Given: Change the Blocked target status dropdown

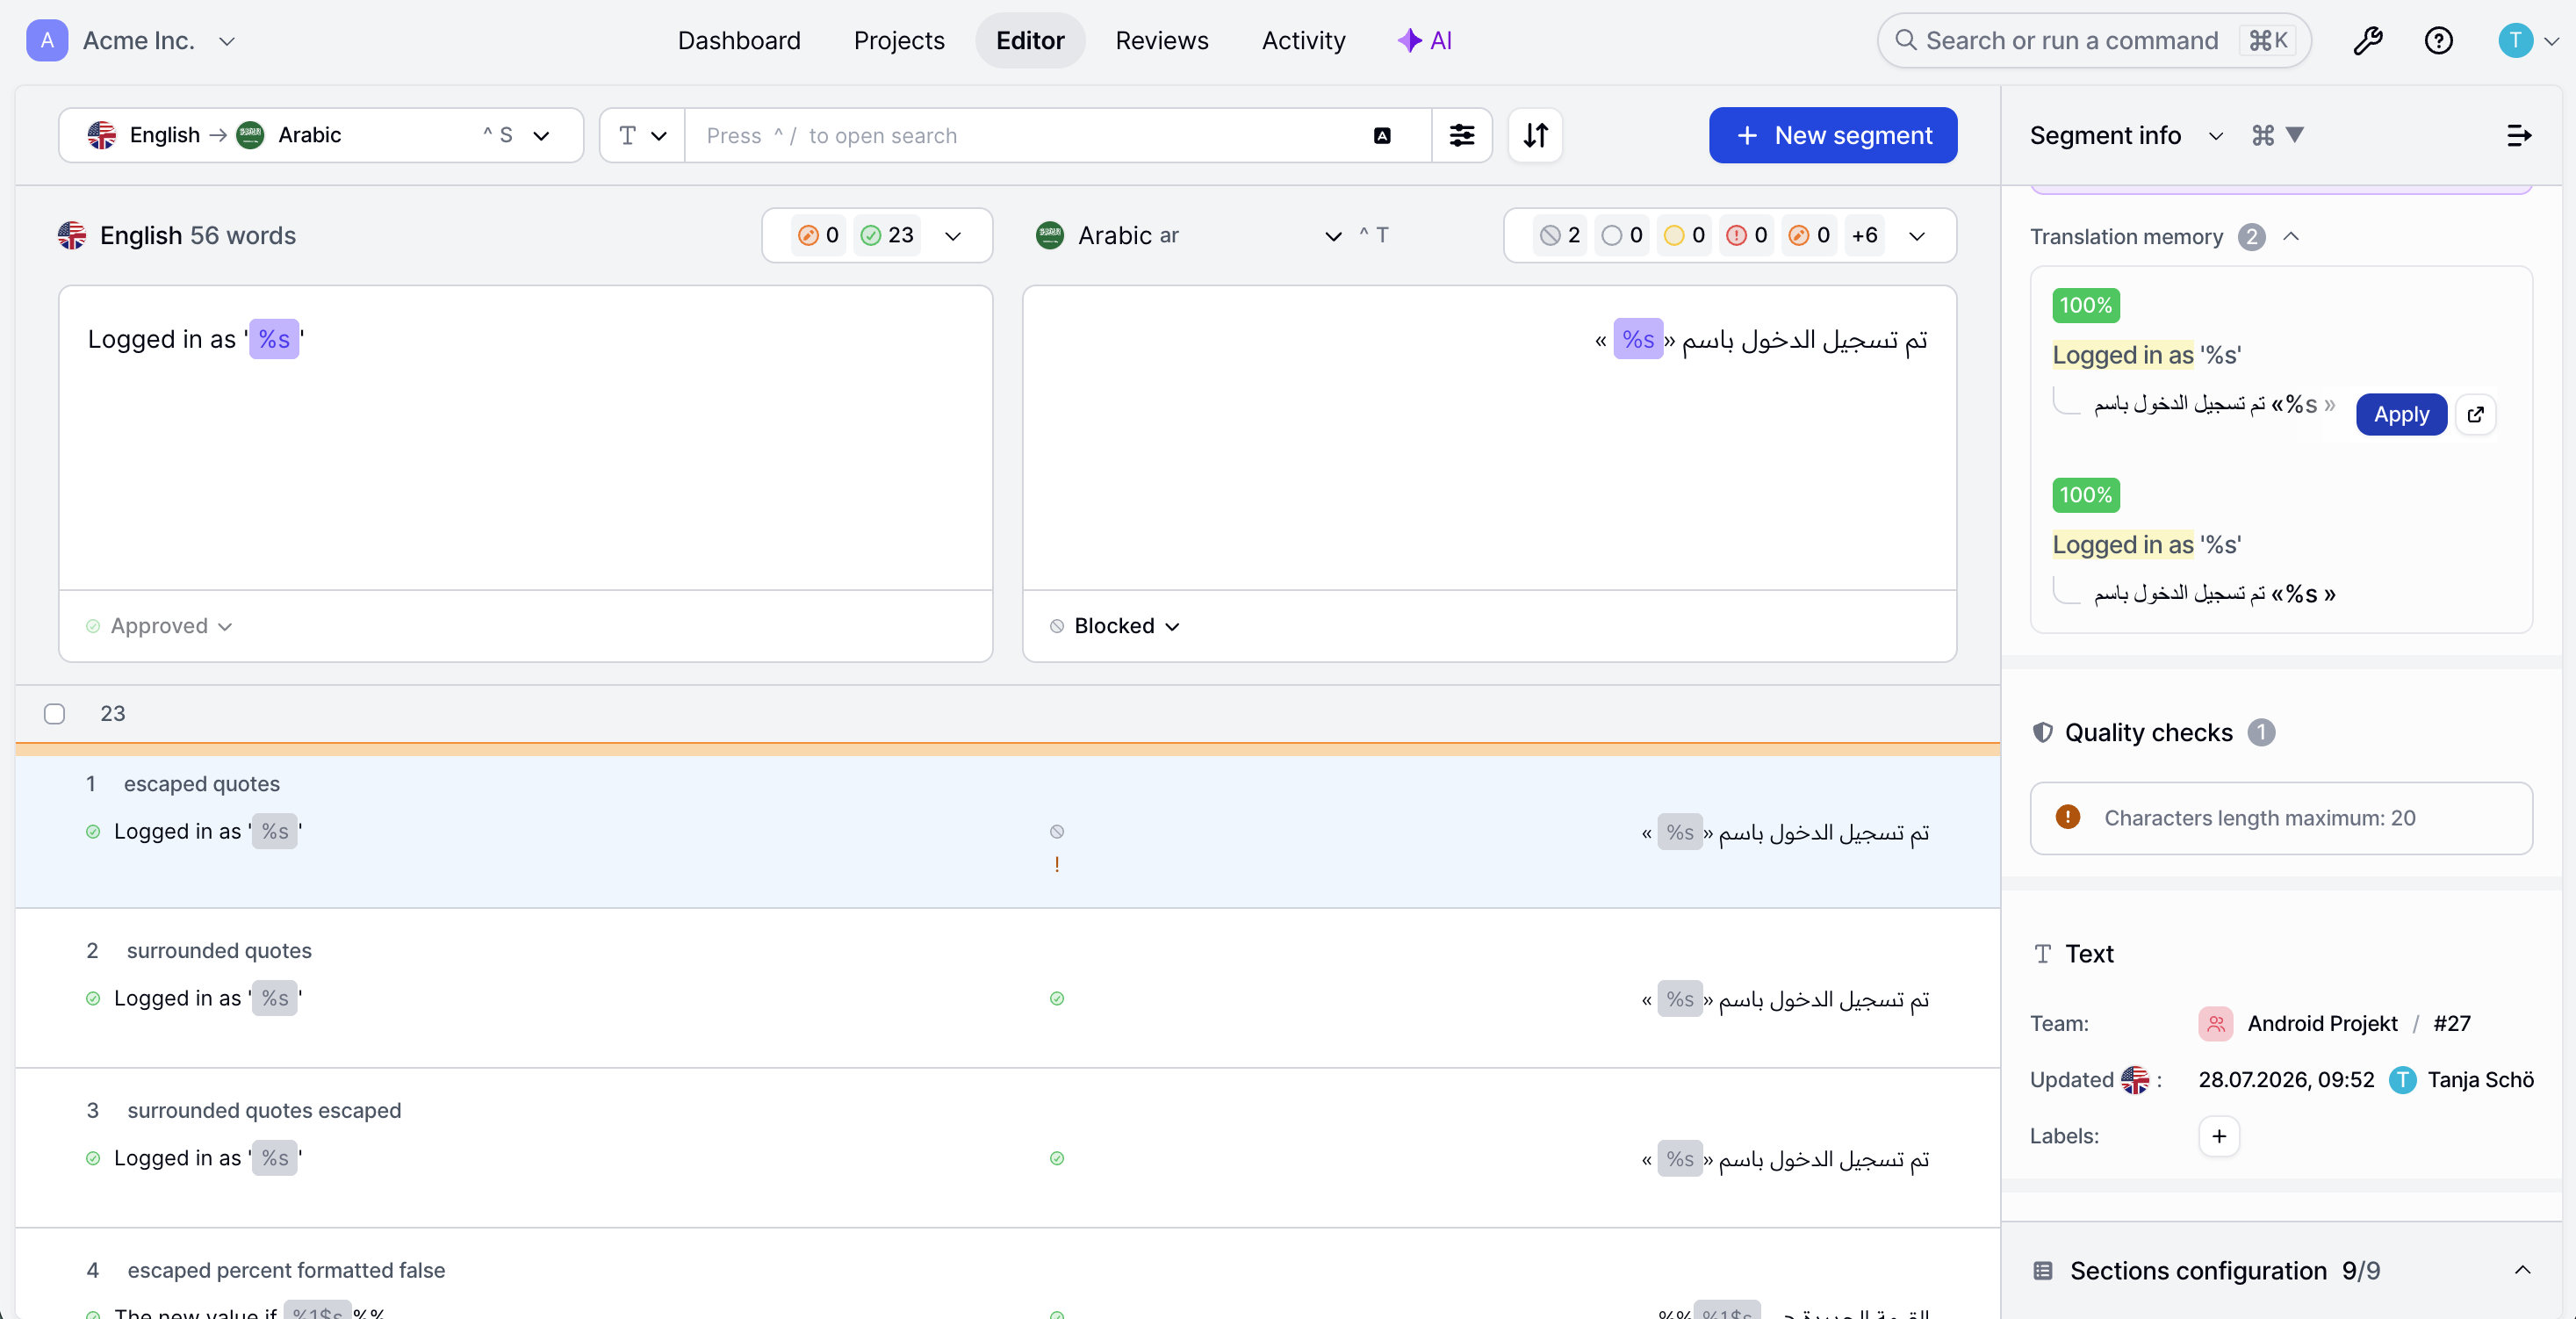Looking at the screenshot, I should [x=1115, y=626].
